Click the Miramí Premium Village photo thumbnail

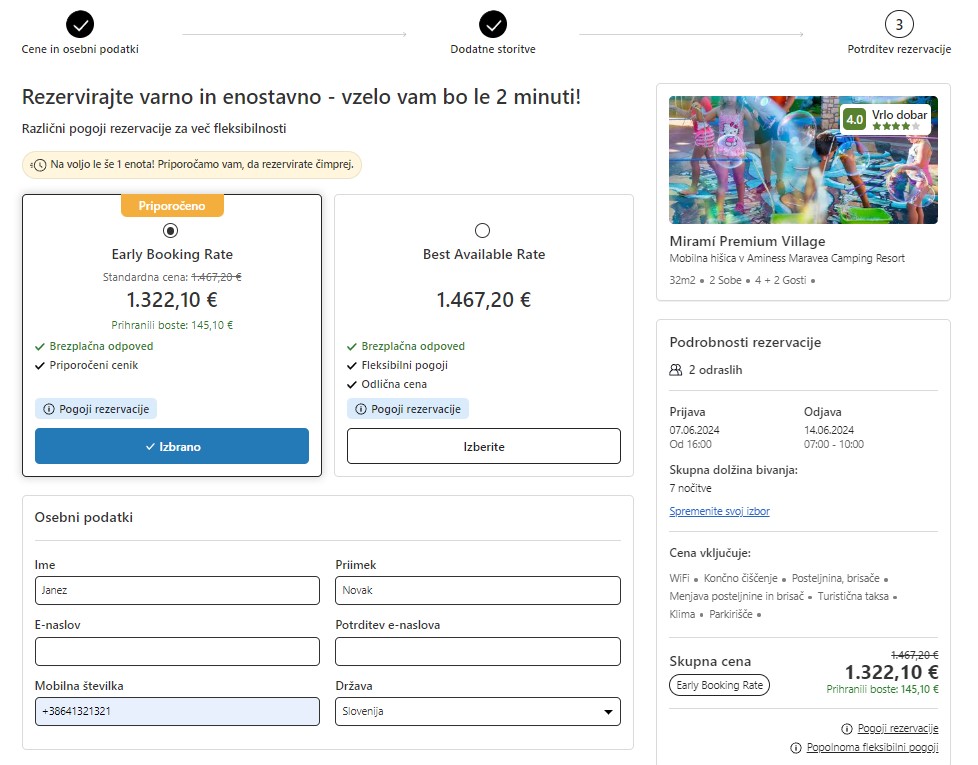pos(803,160)
